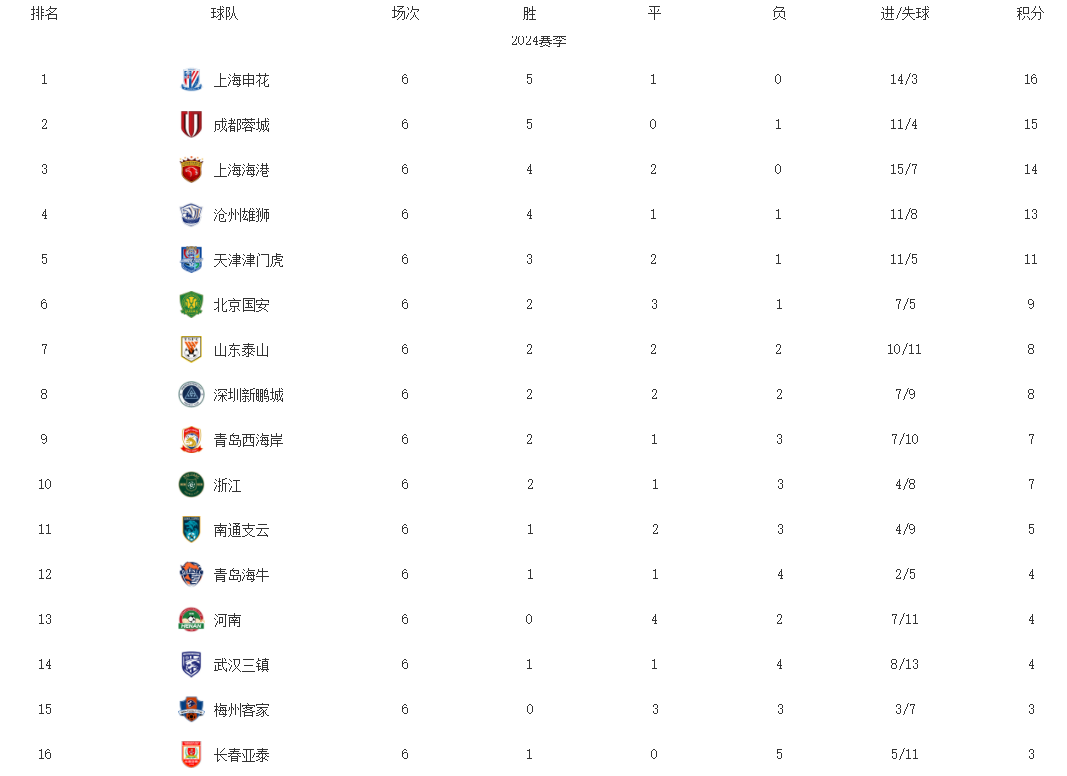1067x776 pixels.
Task: Click the 成都蓉城 team crest
Action: [x=191, y=125]
